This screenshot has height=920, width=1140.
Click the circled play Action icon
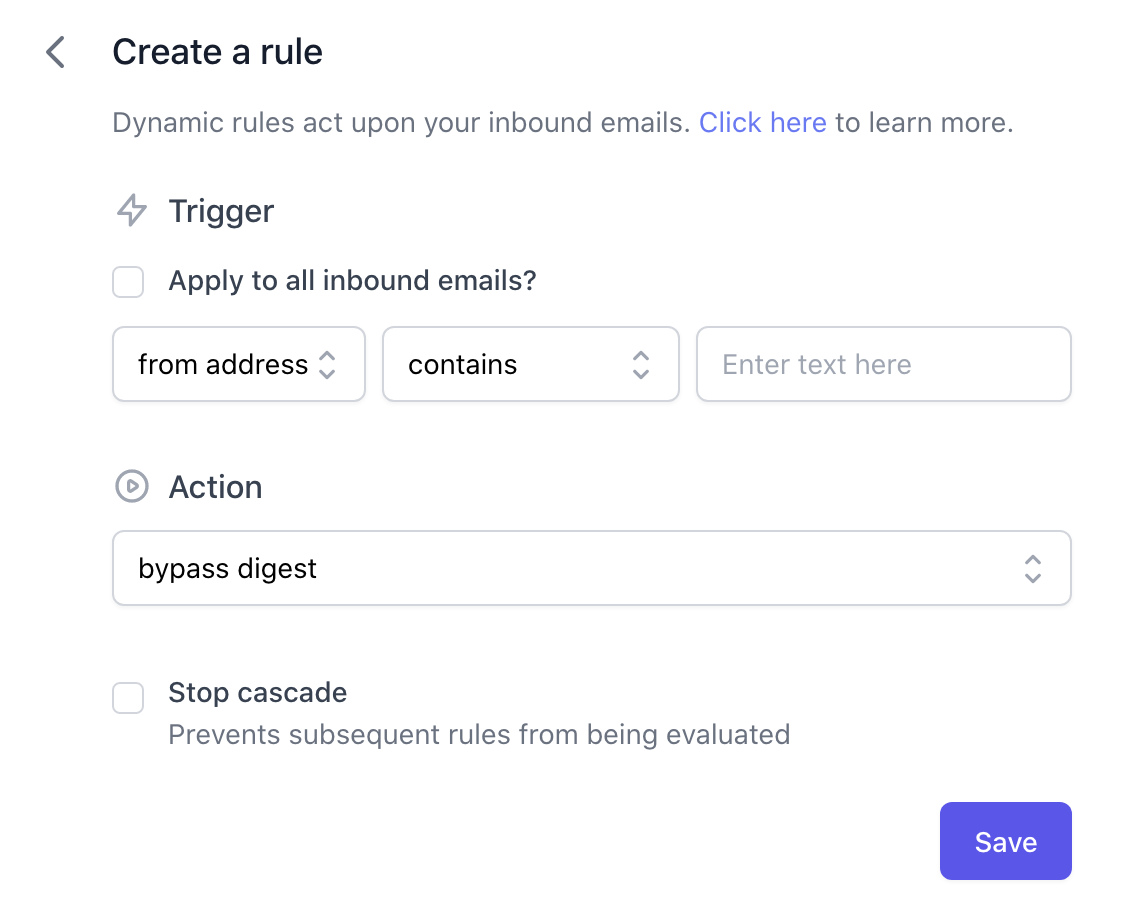[x=132, y=487]
